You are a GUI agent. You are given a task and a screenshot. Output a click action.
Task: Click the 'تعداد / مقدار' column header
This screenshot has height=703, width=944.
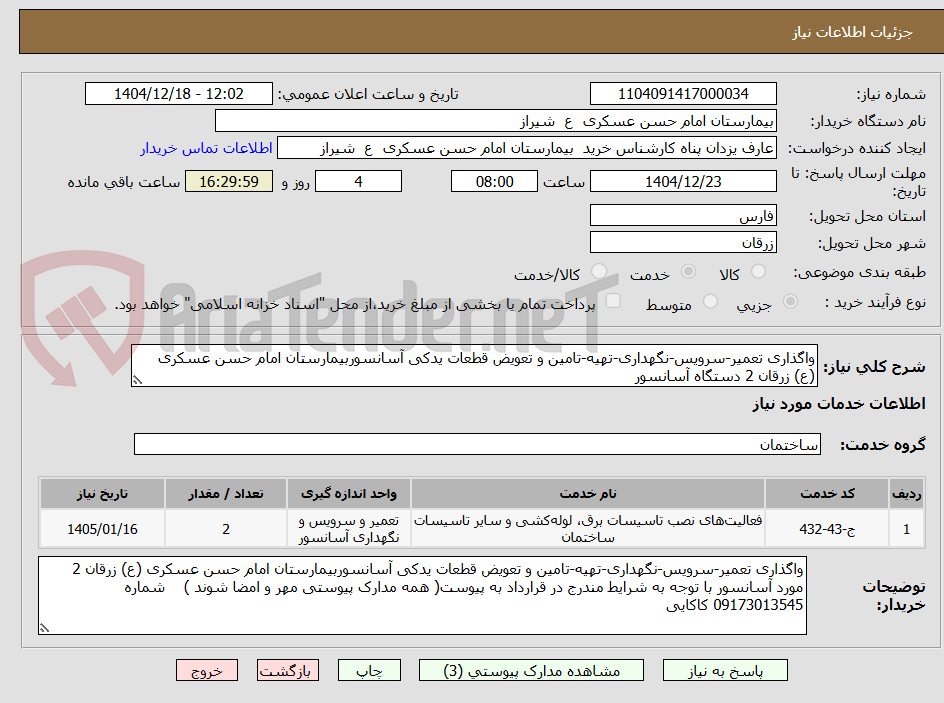click(x=226, y=494)
